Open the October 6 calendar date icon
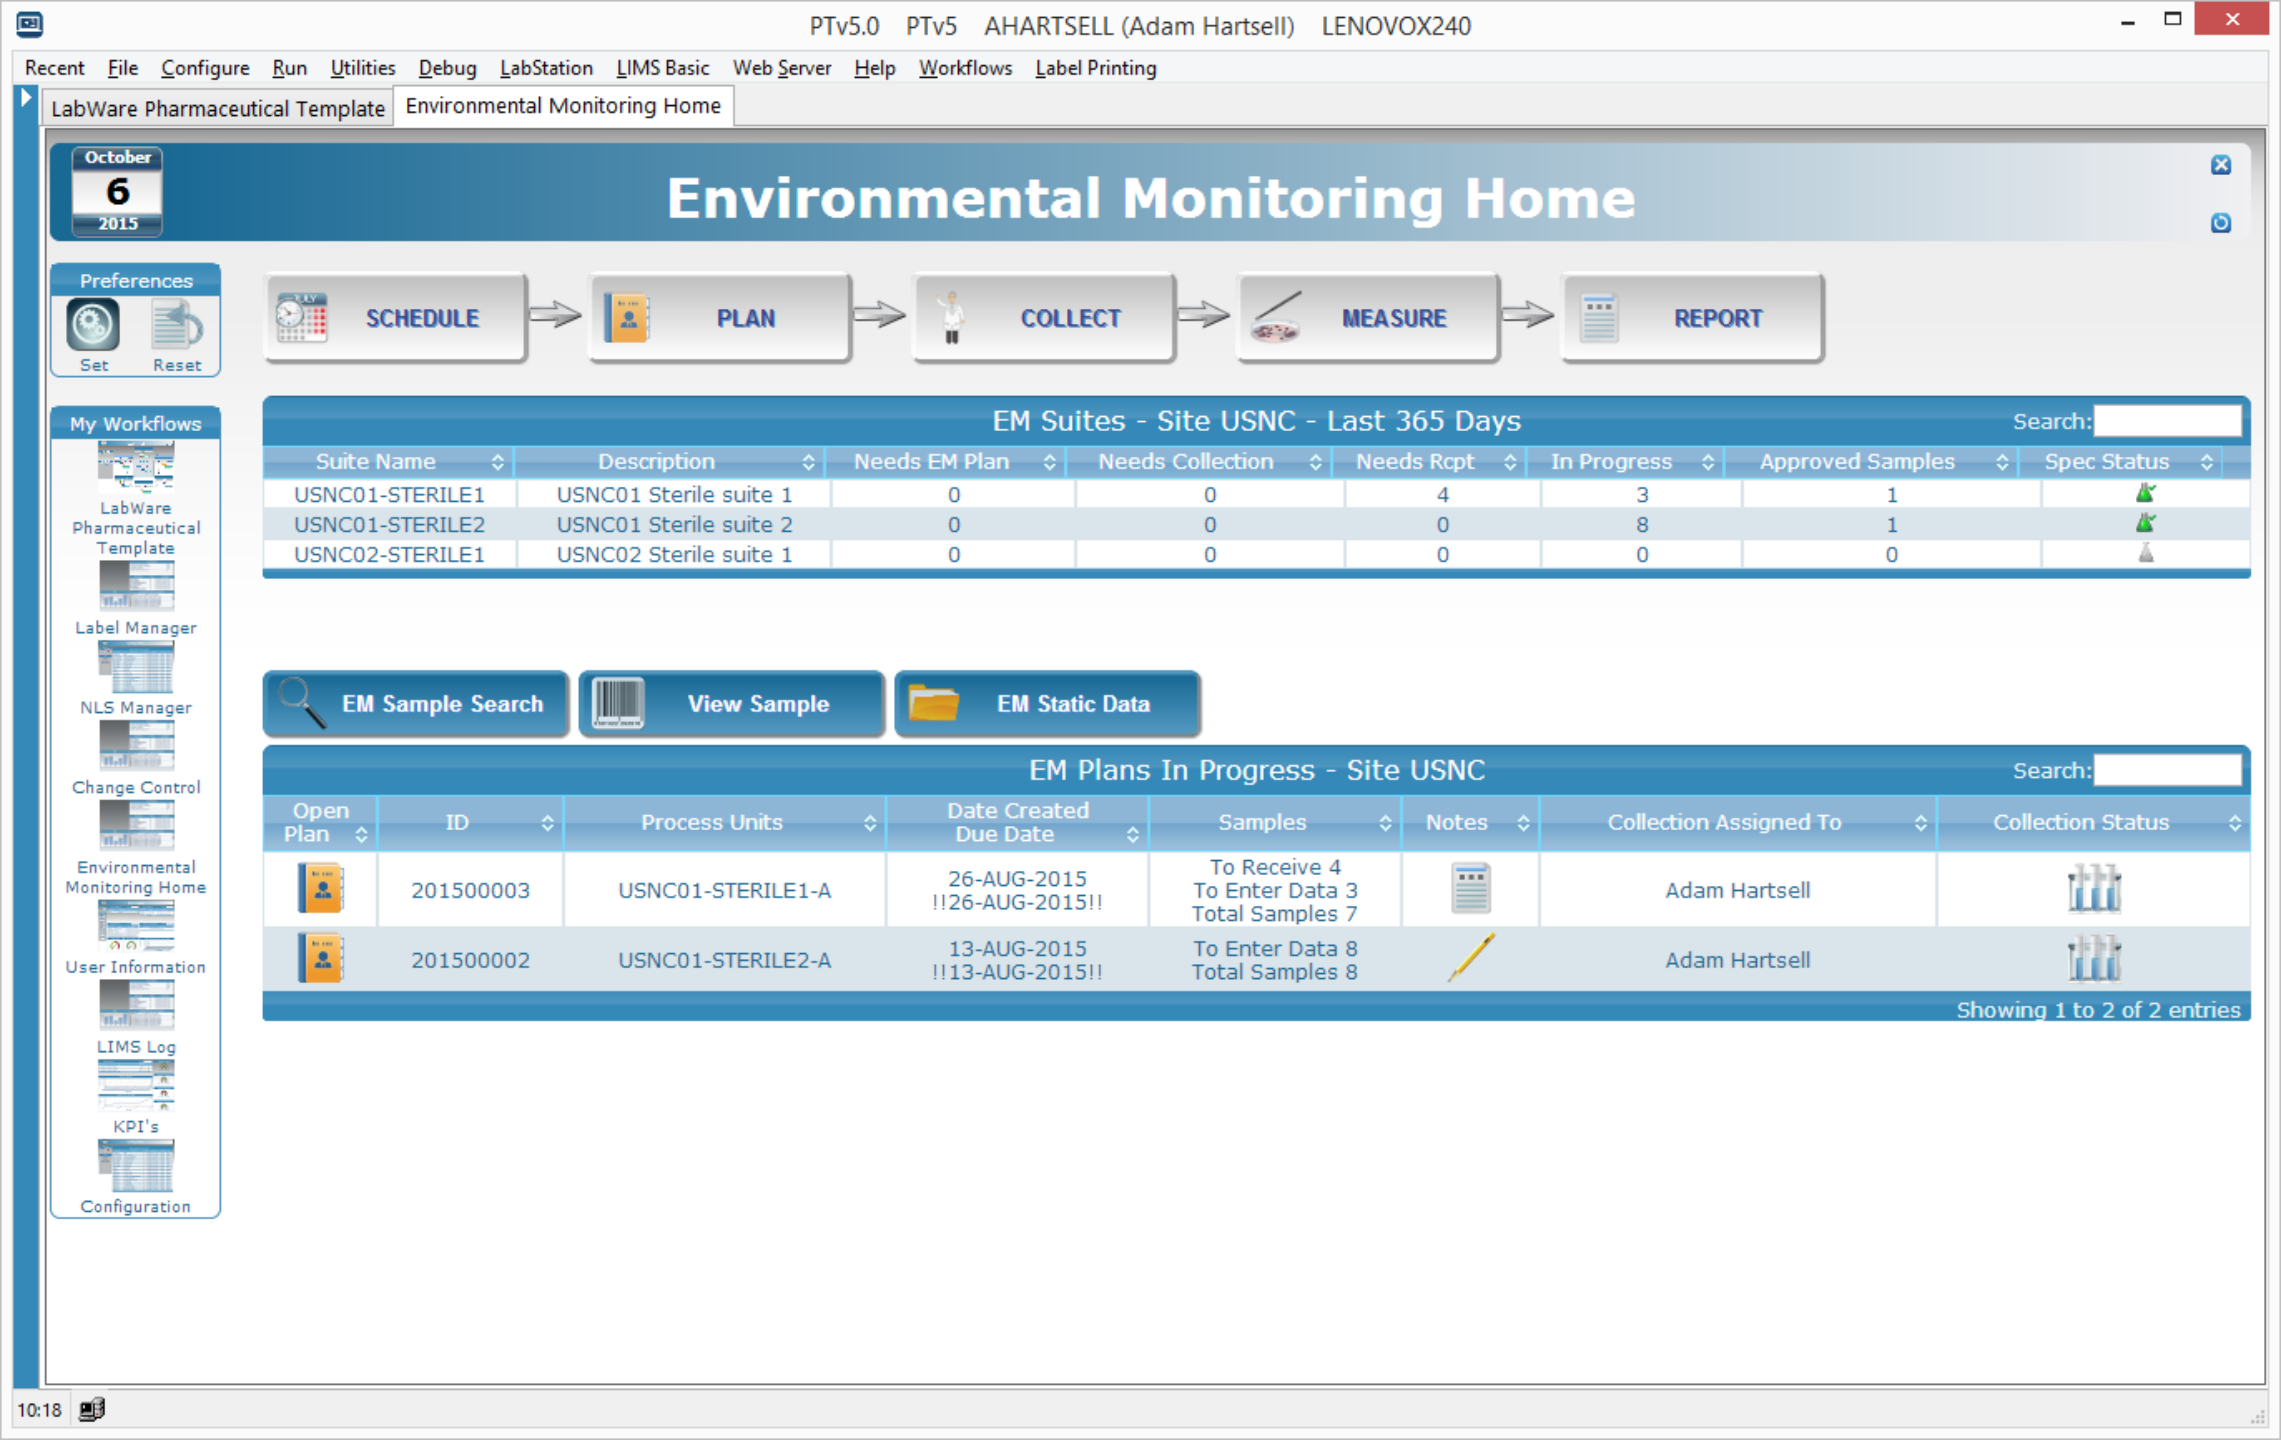Image resolution: width=2281 pixels, height=1440 pixels. [118, 191]
